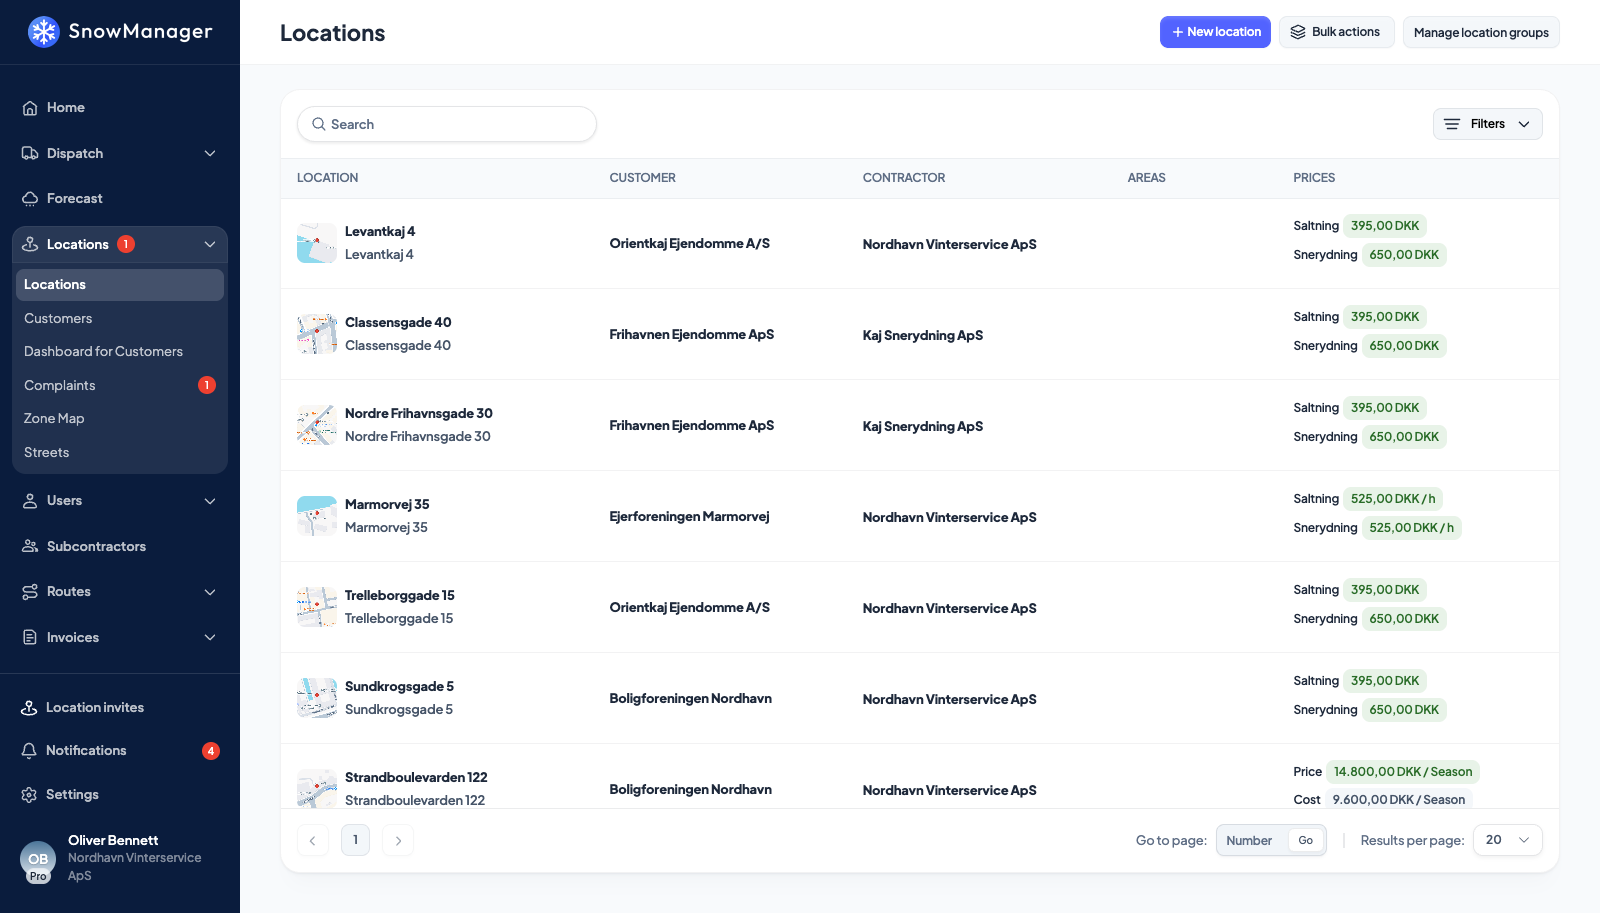The width and height of the screenshot is (1600, 913).
Task: Click the Bulk actions layers icon
Action: pos(1298,32)
